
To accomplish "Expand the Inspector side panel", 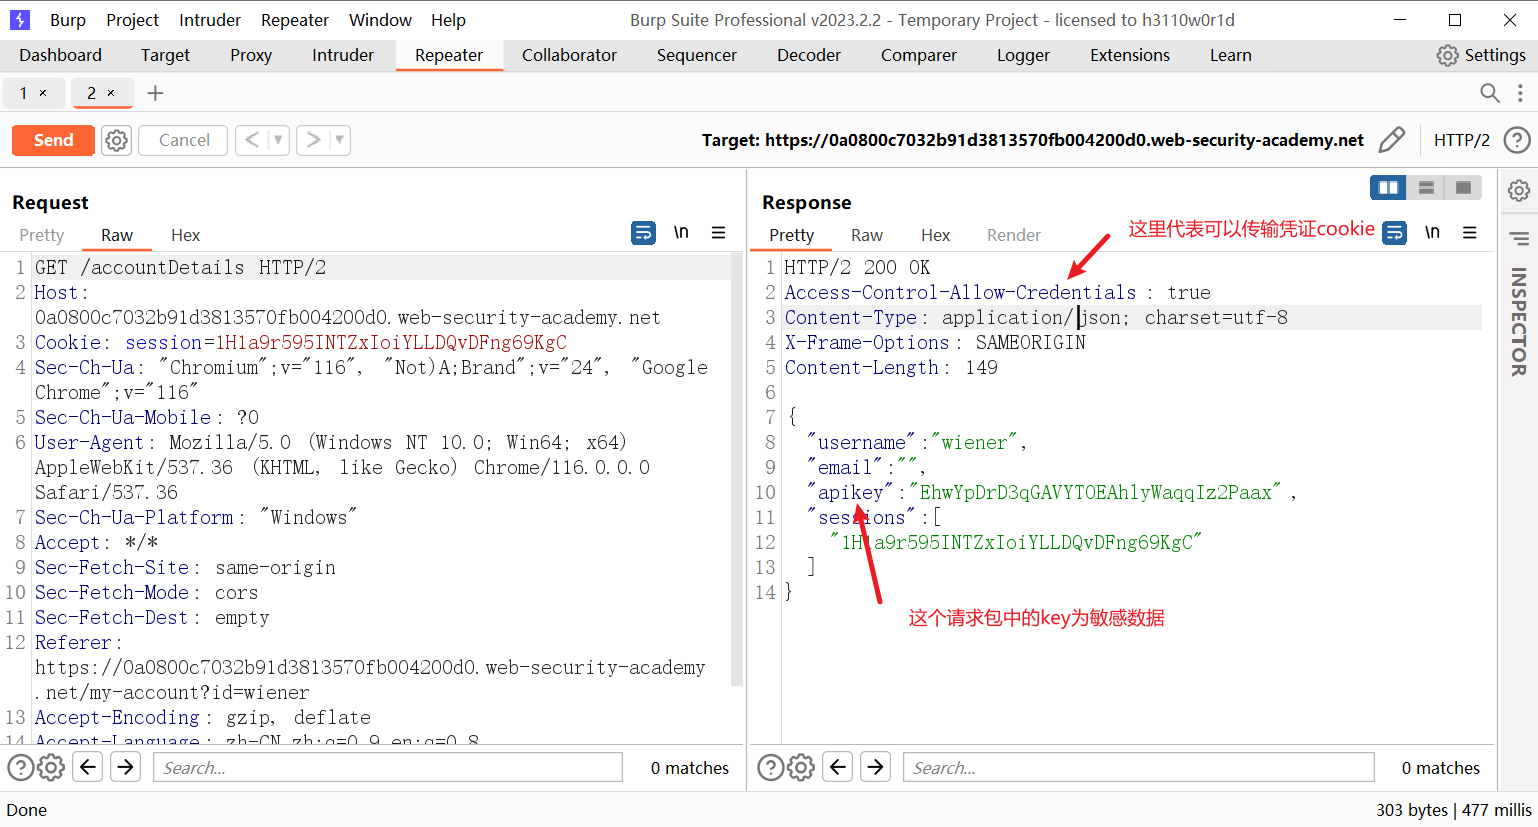I will point(1518,239).
